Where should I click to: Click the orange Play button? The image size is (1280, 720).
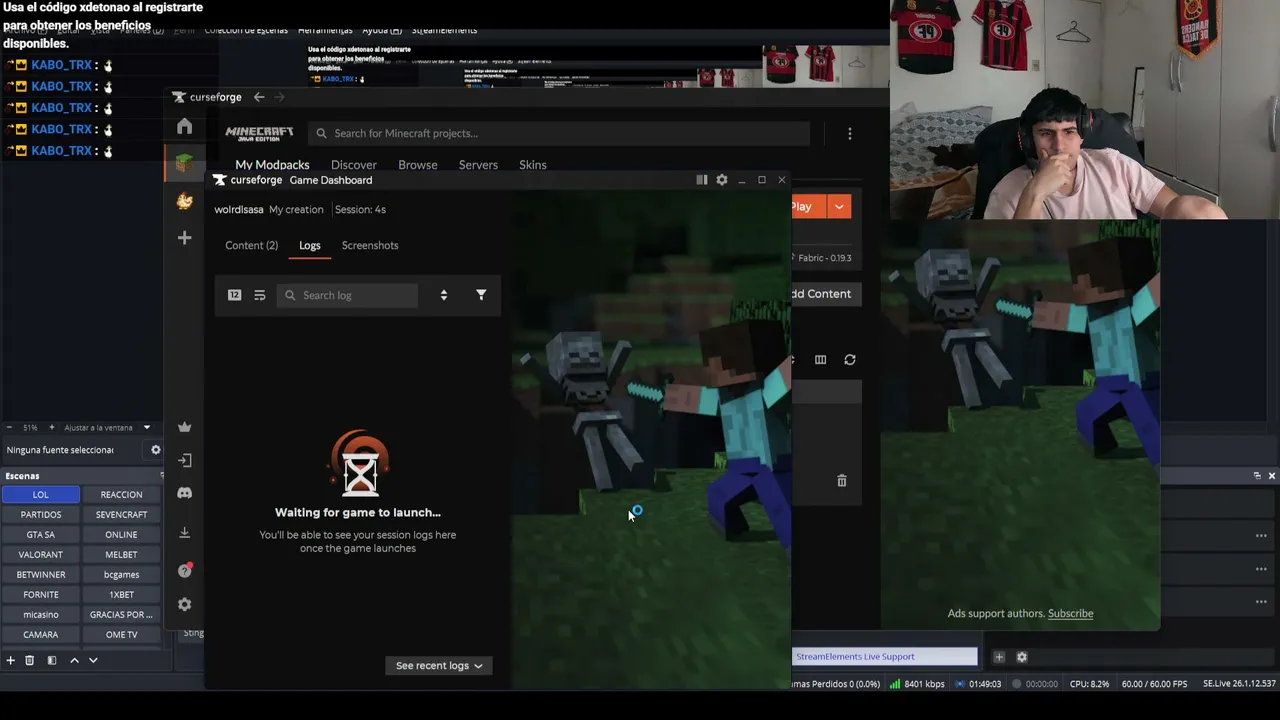(x=809, y=207)
